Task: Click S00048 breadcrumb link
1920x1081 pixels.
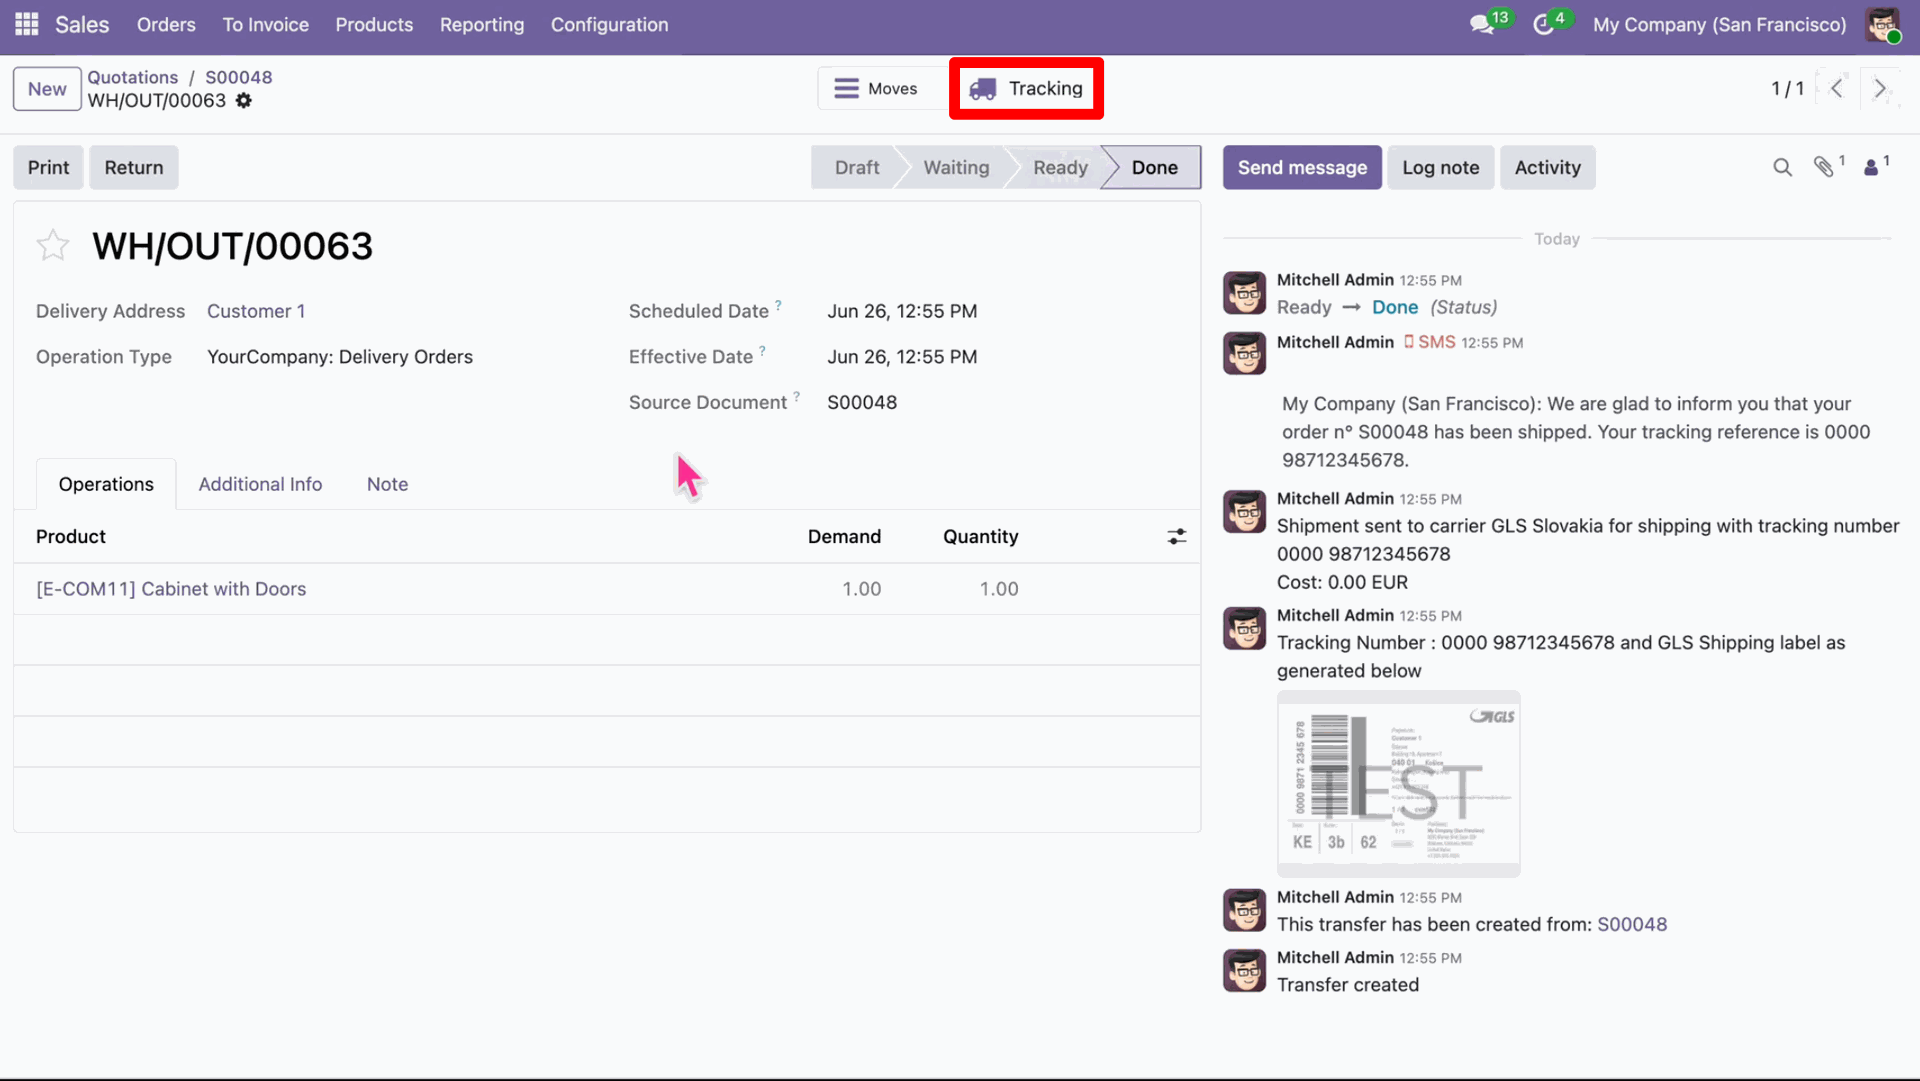Action: coord(238,77)
